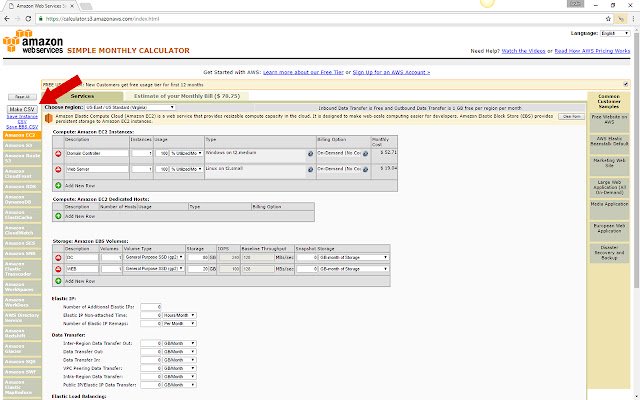Viewport: 640px width, 400px height.
Task: Load the Free Website on AWS sample
Action: click(609, 122)
